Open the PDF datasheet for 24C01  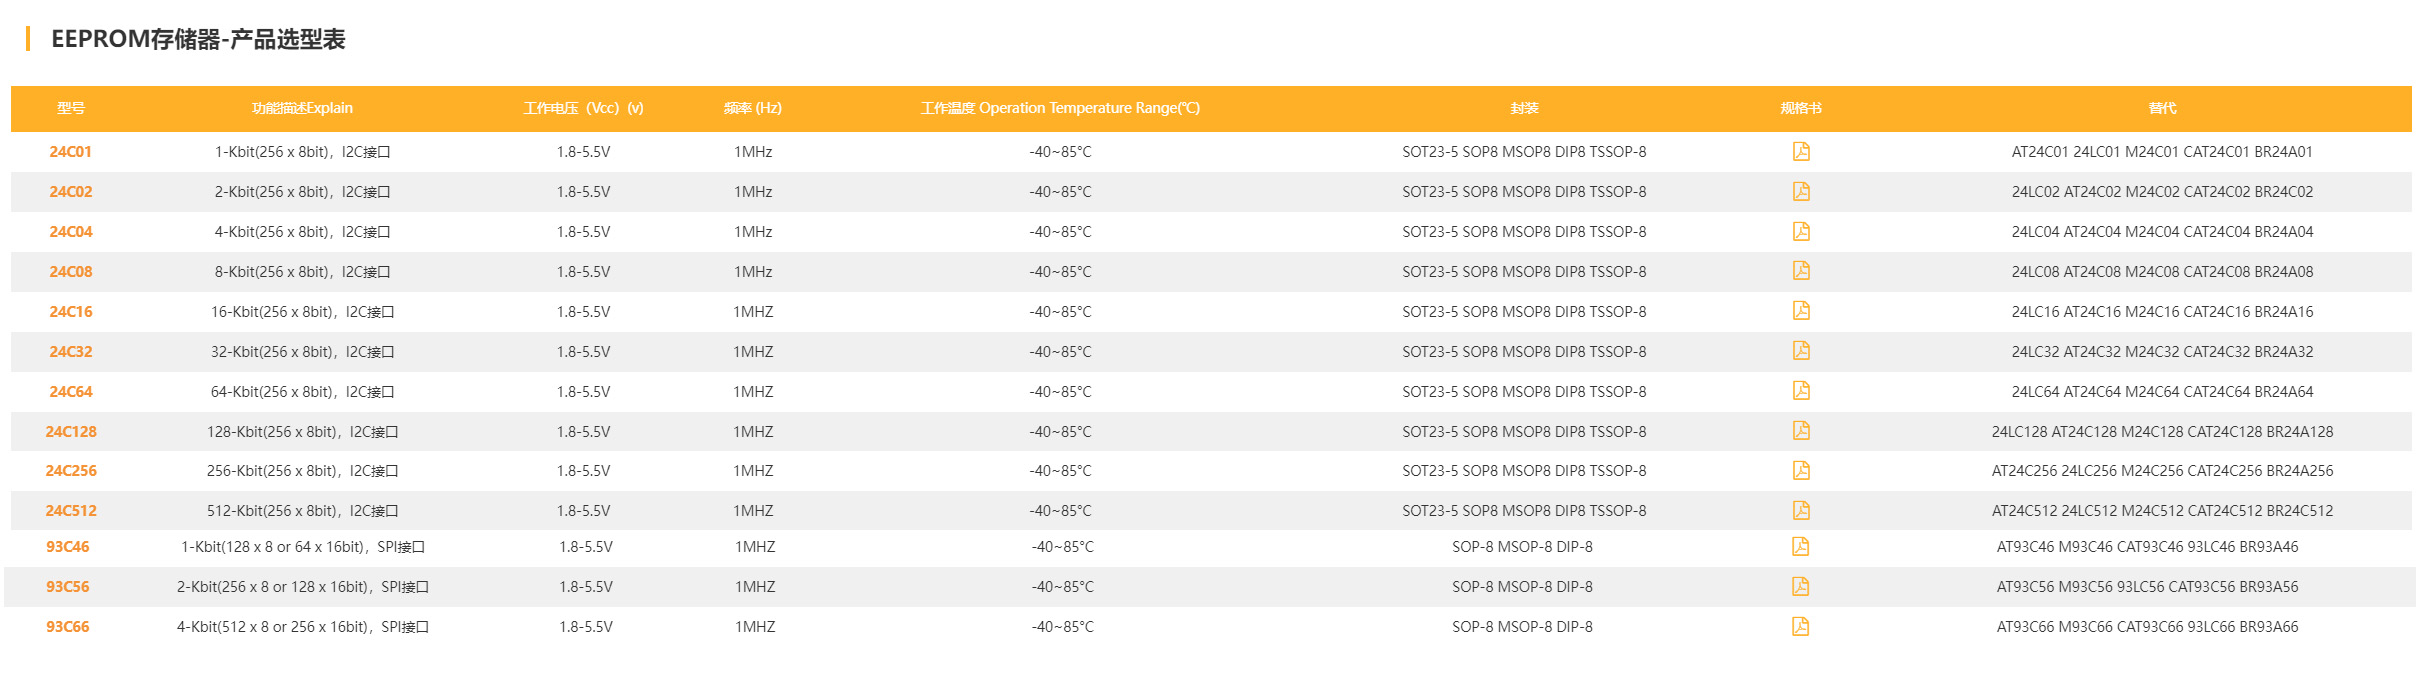click(1801, 151)
